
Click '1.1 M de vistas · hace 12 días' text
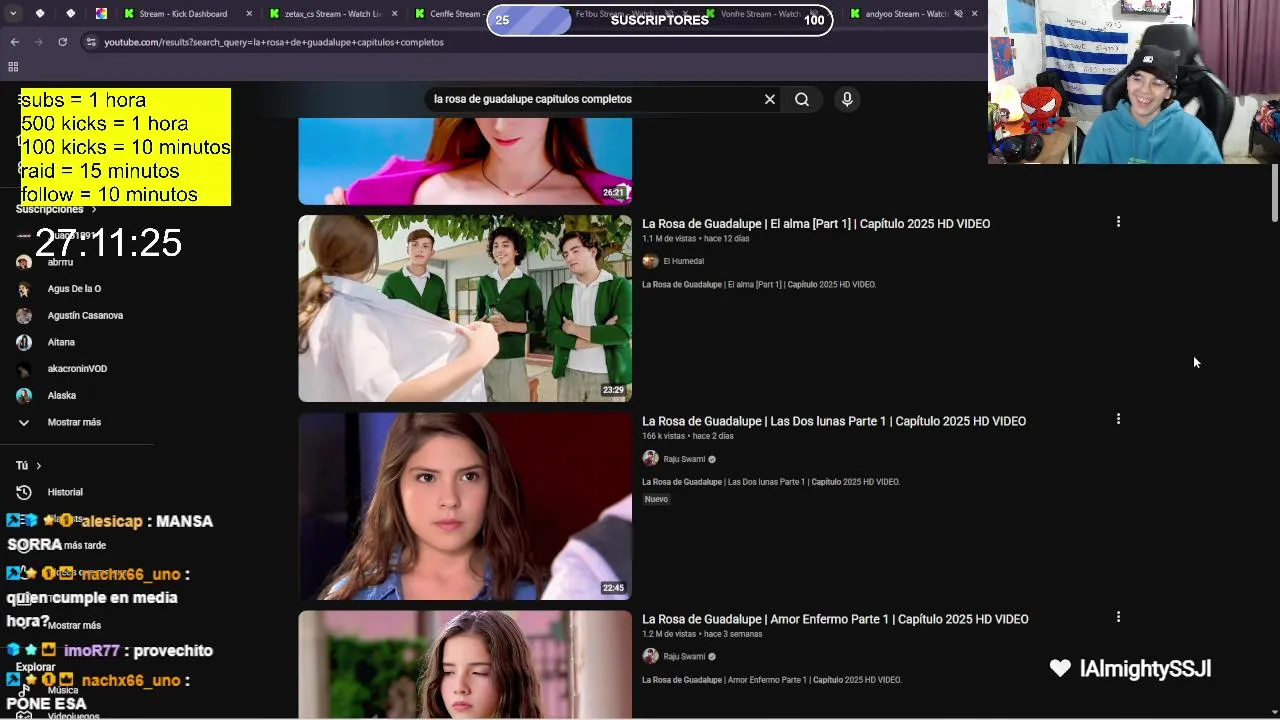pos(695,239)
